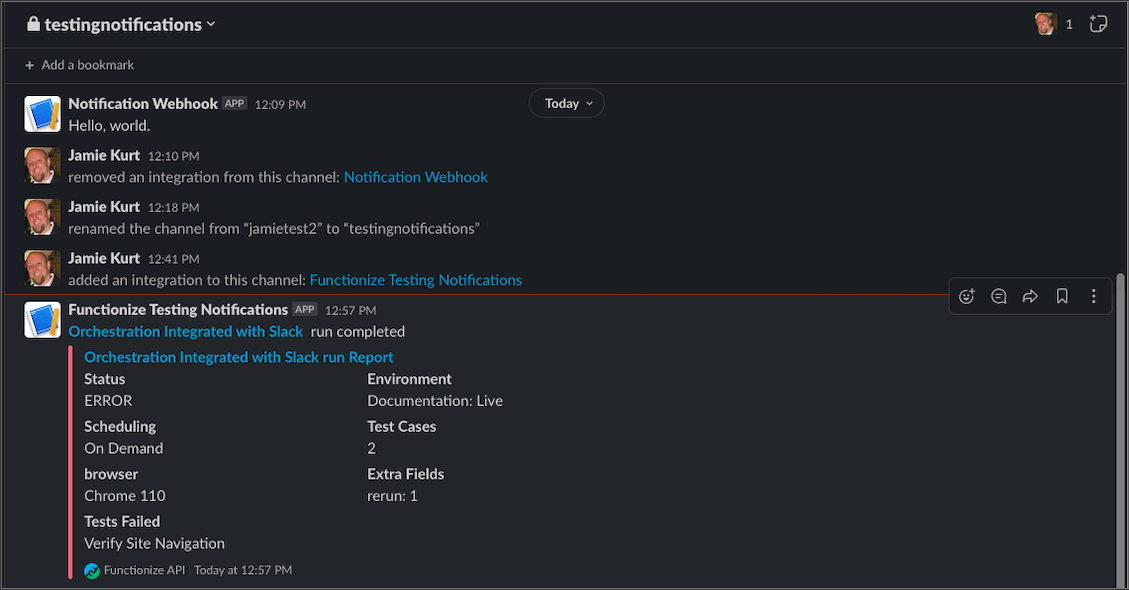Click Jamie Kurt's avatar on the 12:10 PM message

[x=42, y=166]
